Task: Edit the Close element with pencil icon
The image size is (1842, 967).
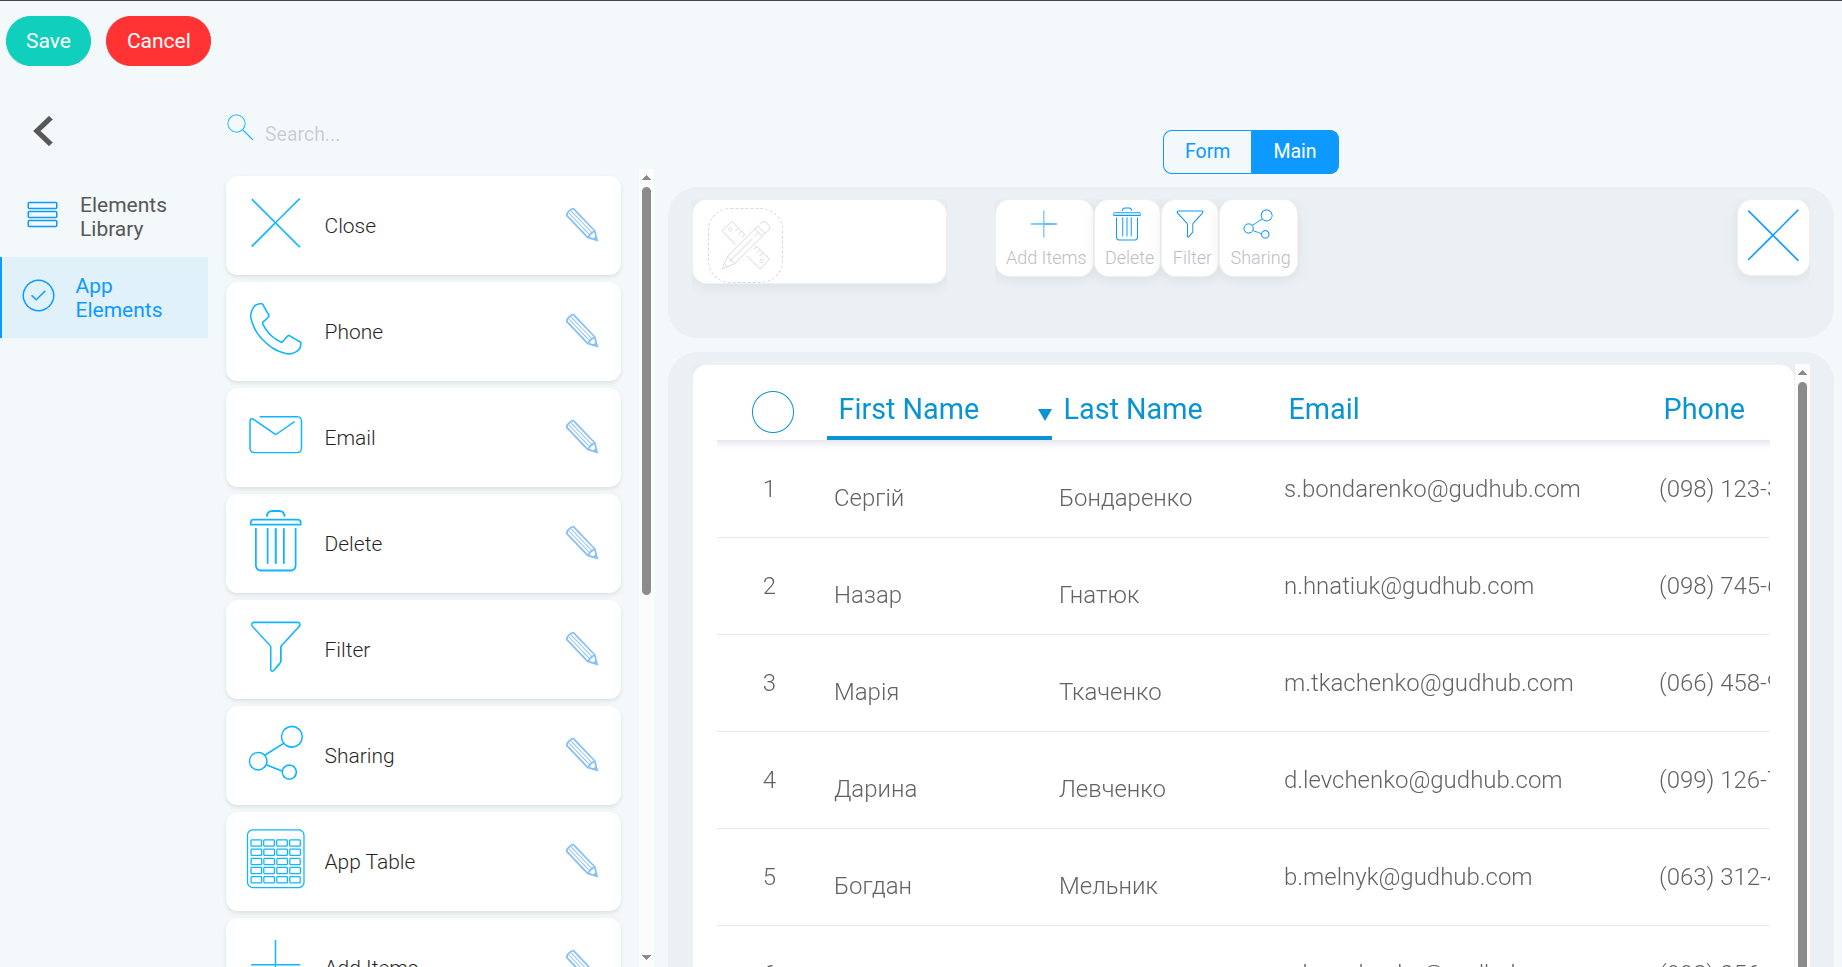Action: (x=582, y=225)
